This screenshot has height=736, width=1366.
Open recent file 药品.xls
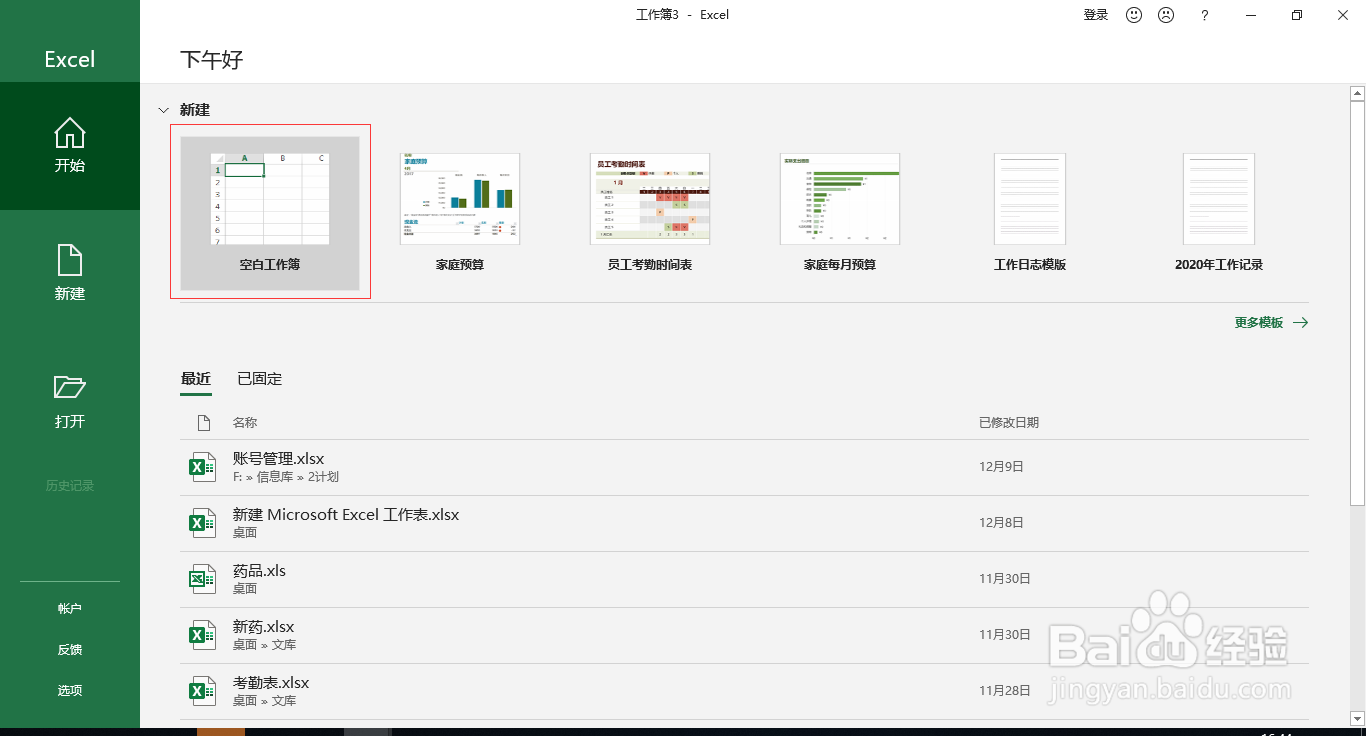744,579
